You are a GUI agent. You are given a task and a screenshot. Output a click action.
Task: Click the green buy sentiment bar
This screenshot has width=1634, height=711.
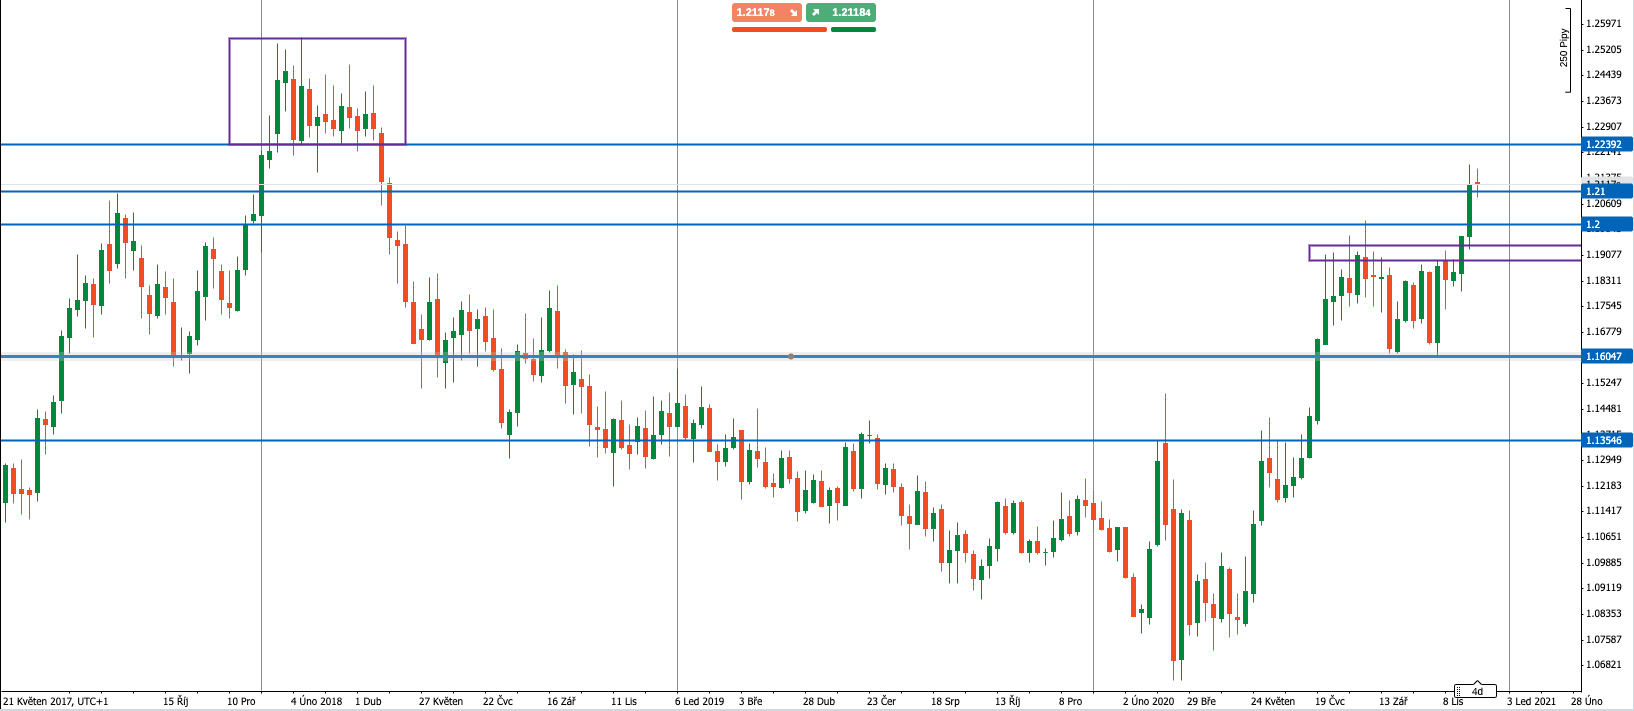click(x=853, y=29)
